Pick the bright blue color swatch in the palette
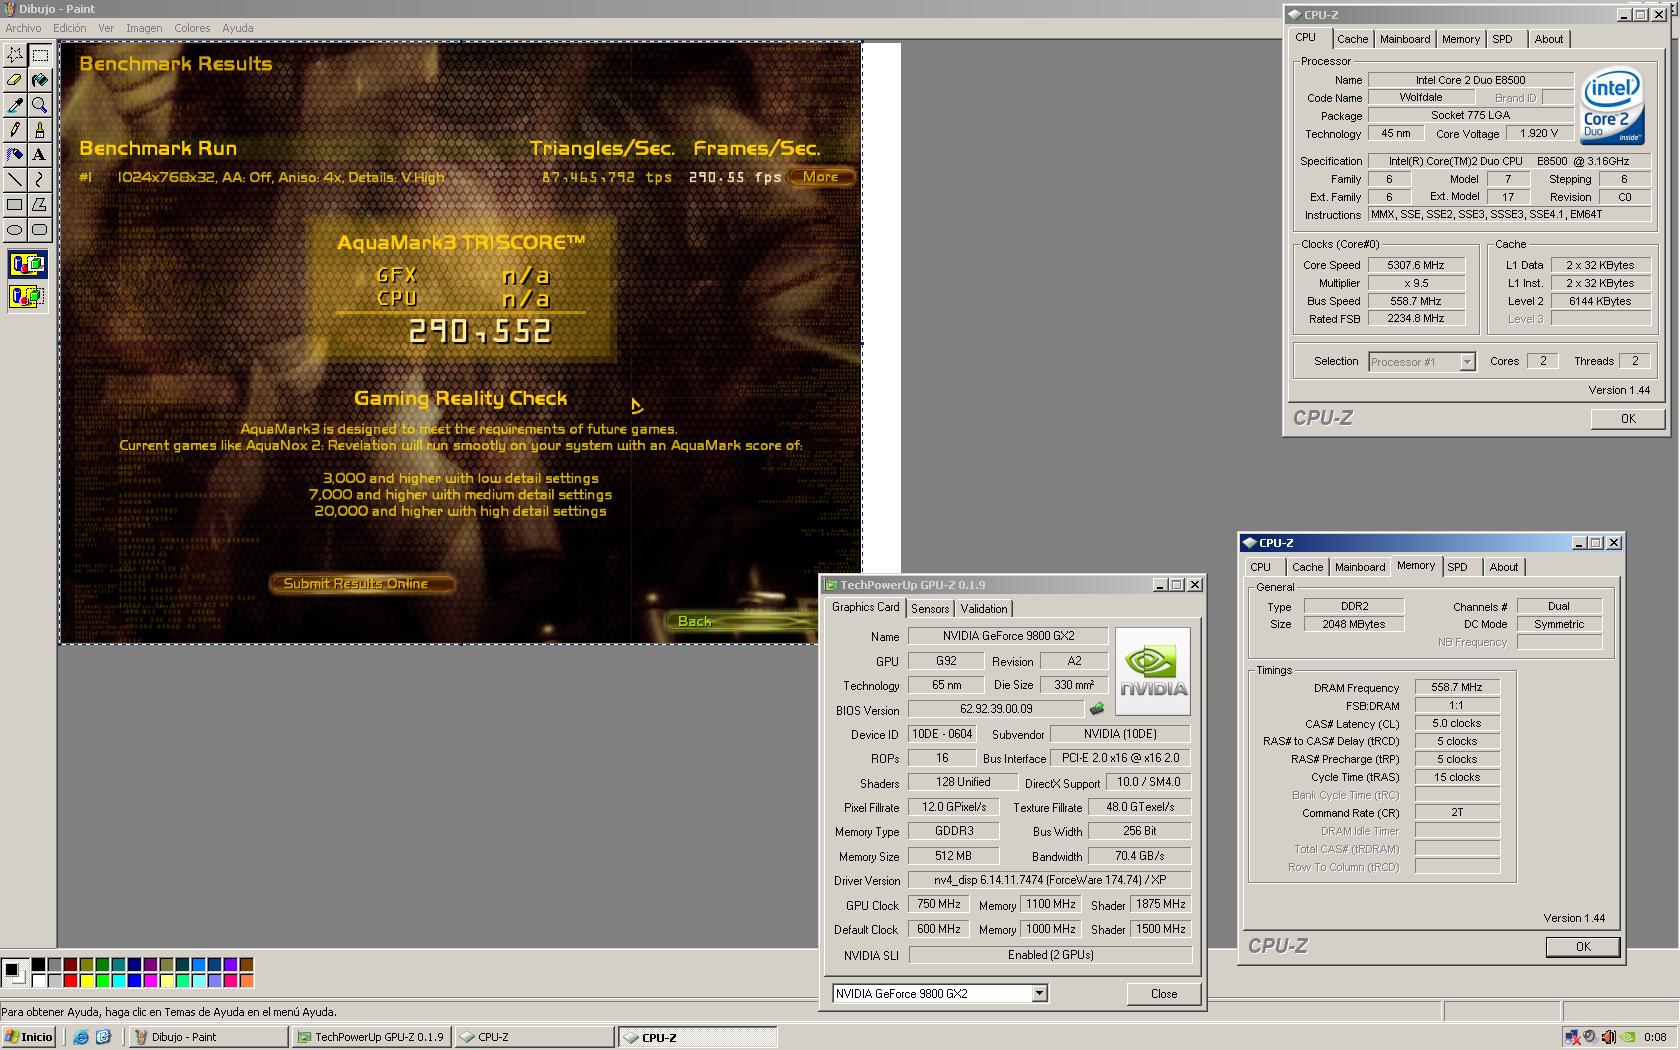 pyautogui.click(x=134, y=980)
